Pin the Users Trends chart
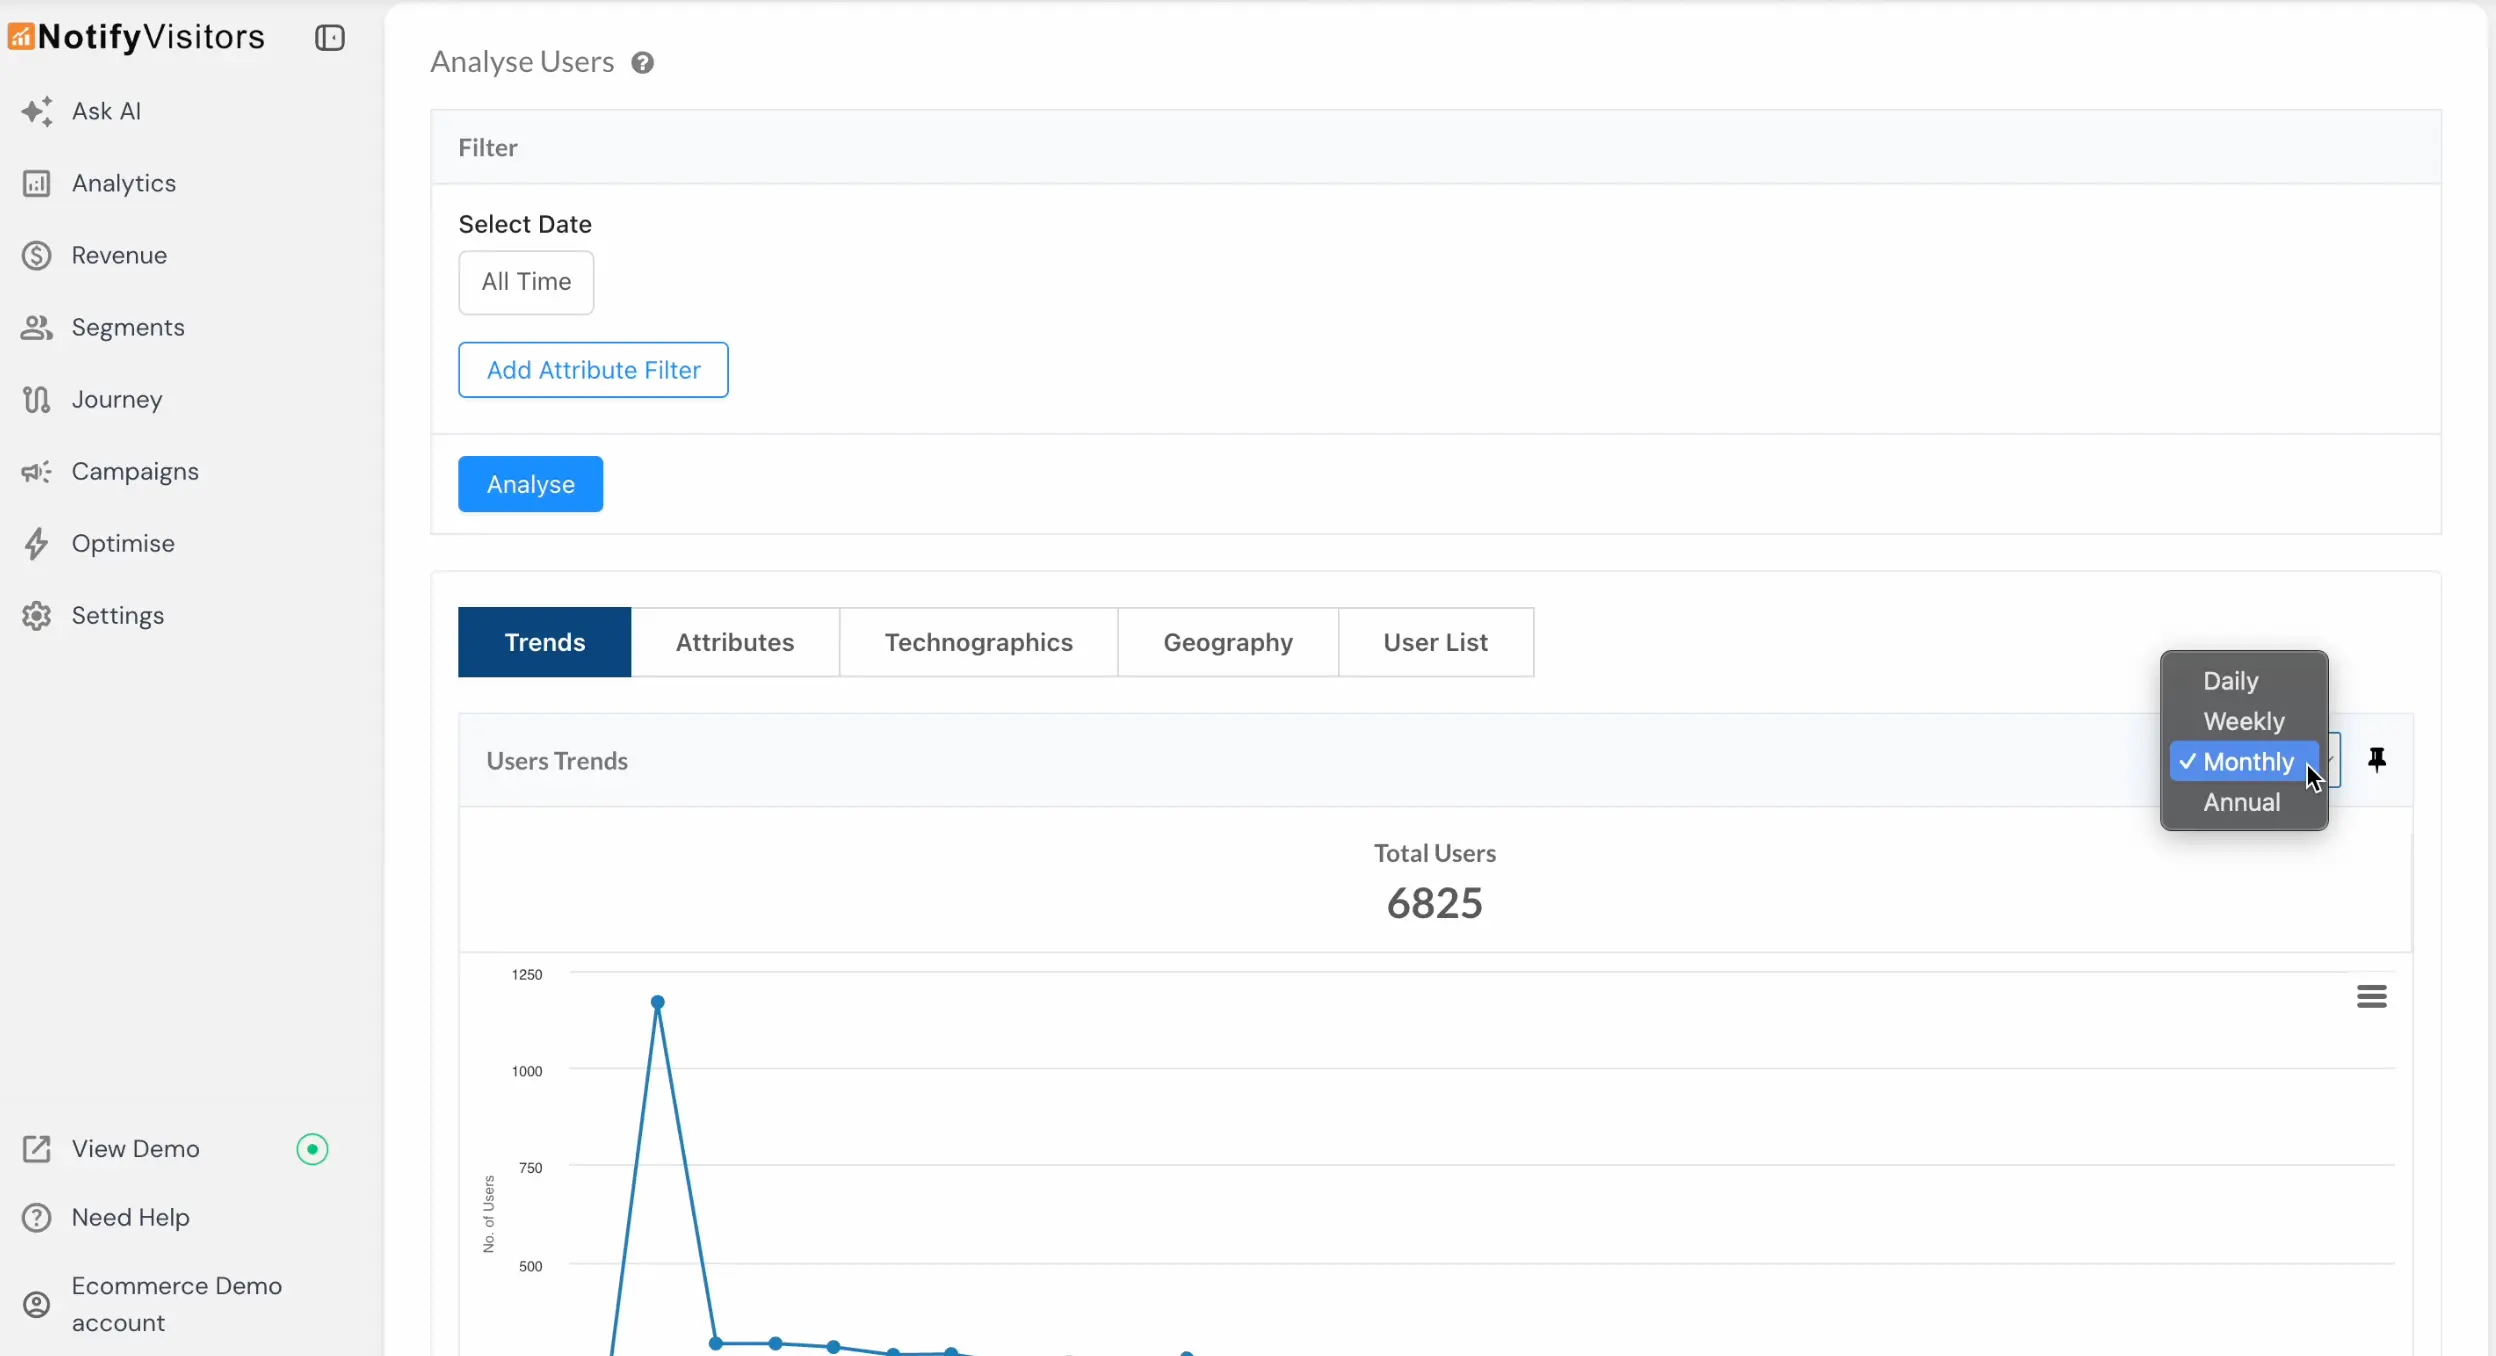 (2377, 760)
